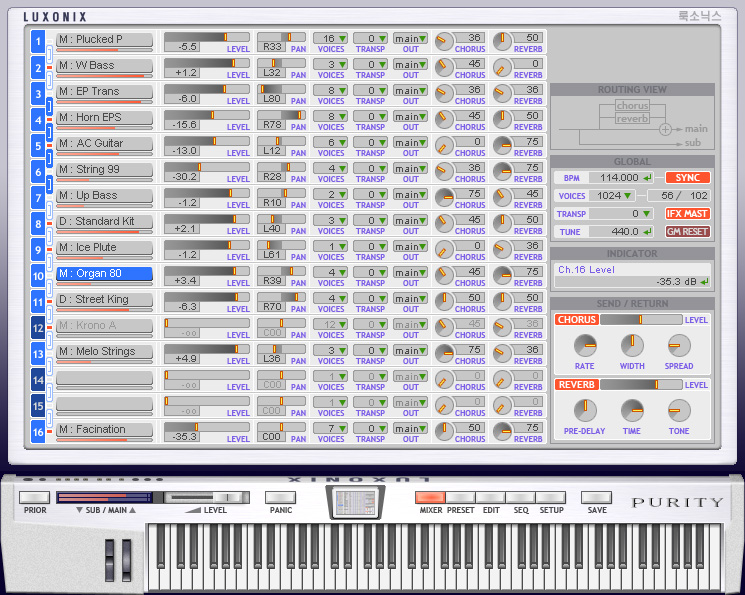Click the channel 8 reverb knob
Image resolution: width=745 pixels, height=595 pixels.
coord(502,224)
